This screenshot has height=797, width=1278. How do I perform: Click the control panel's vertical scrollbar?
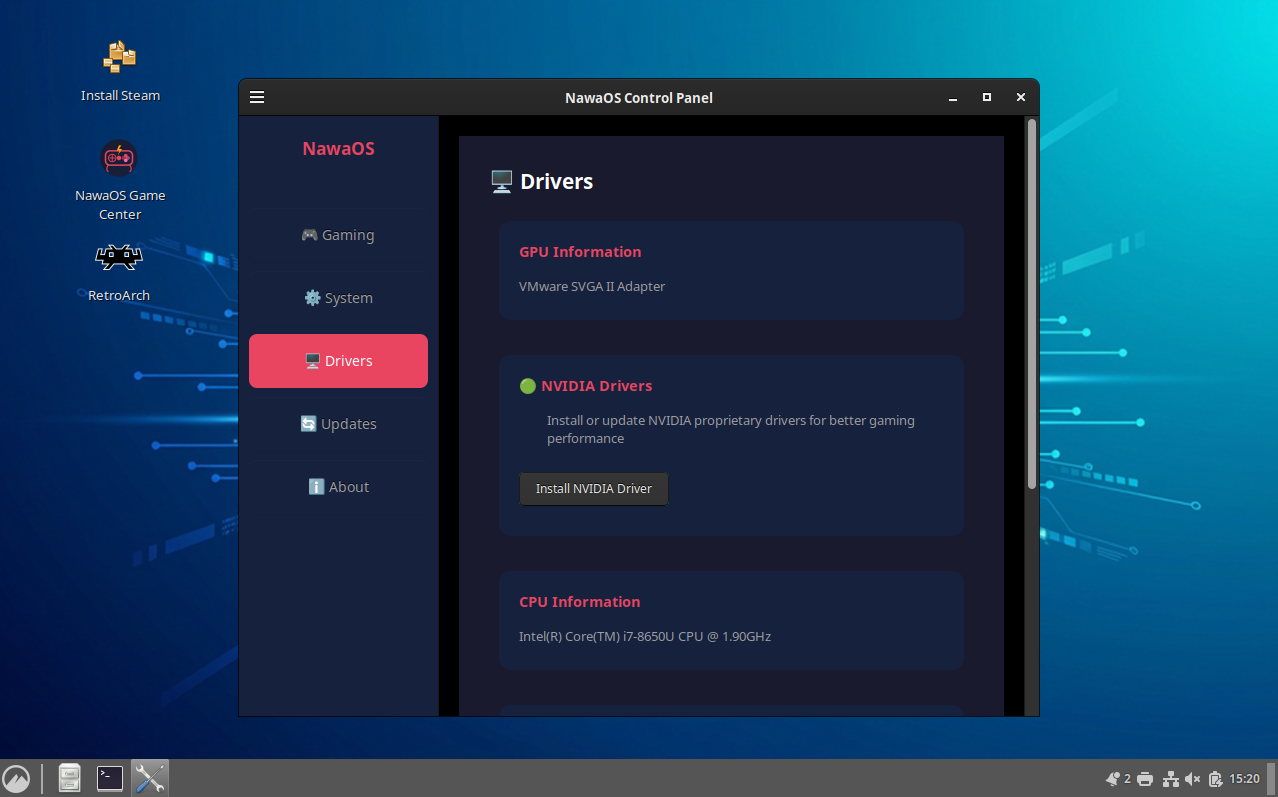(1031, 300)
